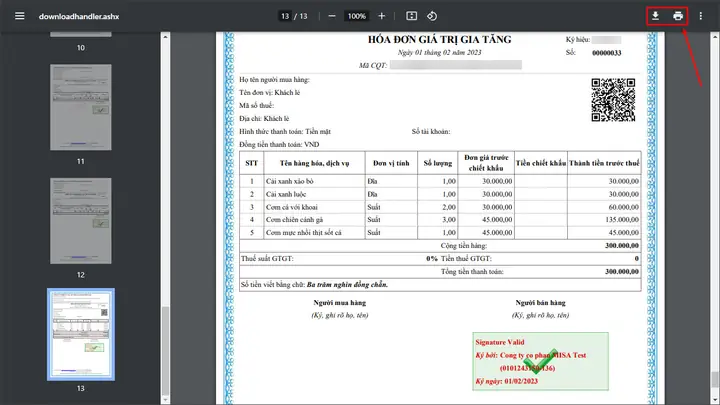Click the 135.000,00 amount cell
Image resolution: width=720 pixels, height=405 pixels.
tap(604, 219)
